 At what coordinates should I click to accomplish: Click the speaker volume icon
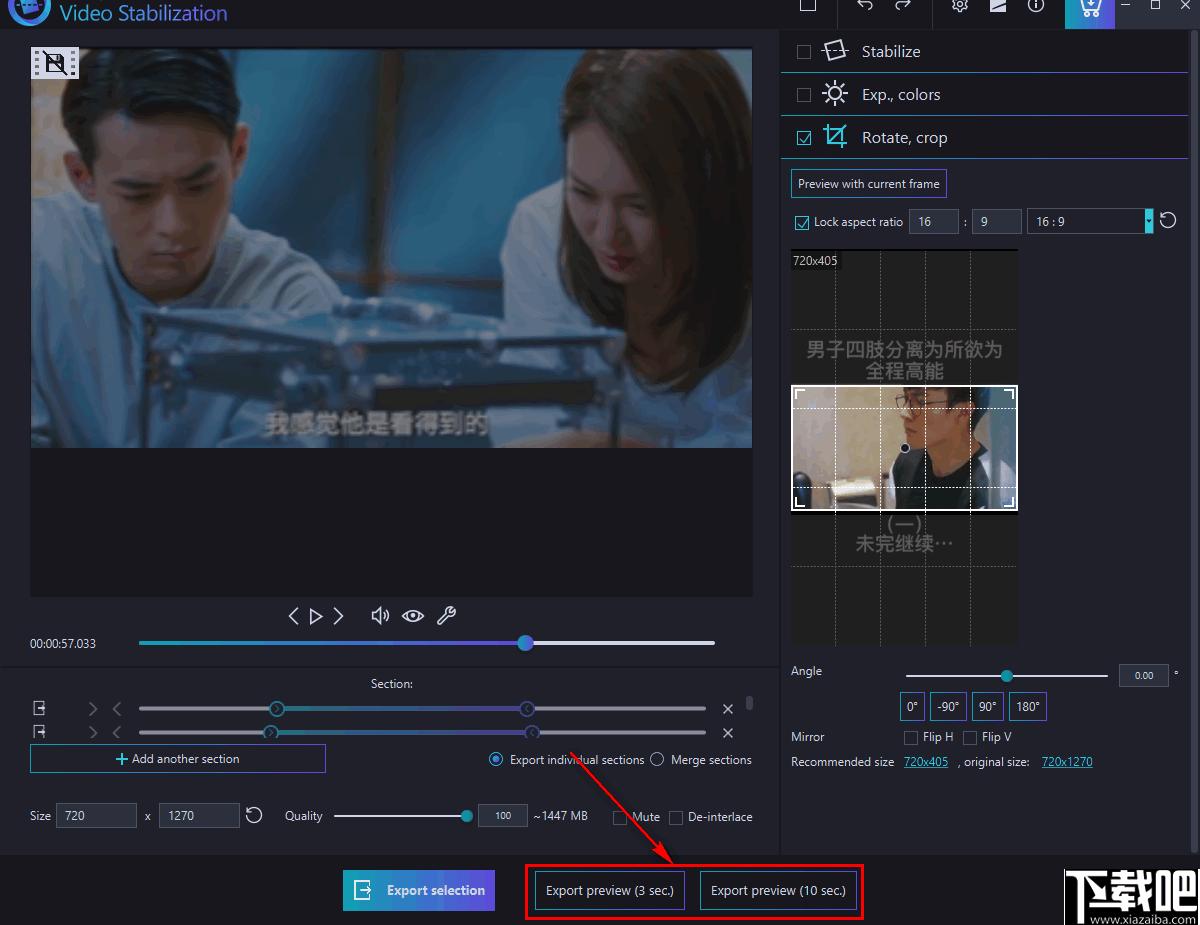point(380,616)
